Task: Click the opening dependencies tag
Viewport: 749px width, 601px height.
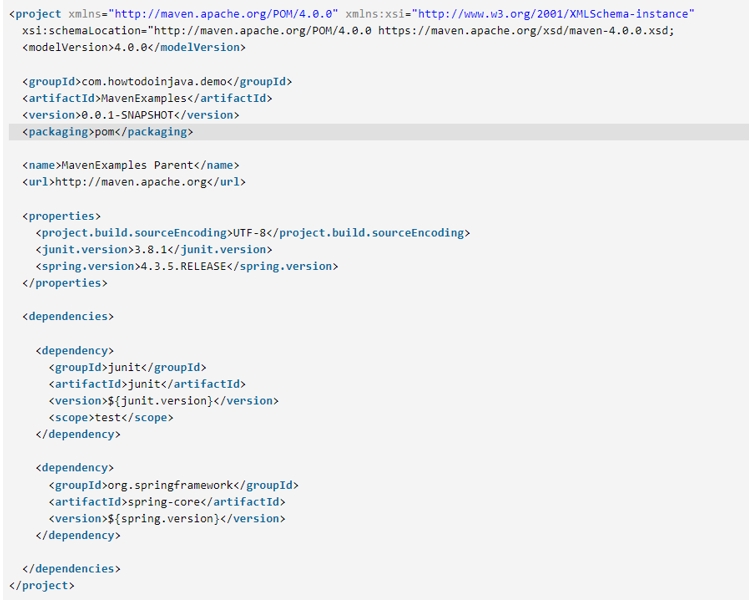Action: tap(68, 316)
